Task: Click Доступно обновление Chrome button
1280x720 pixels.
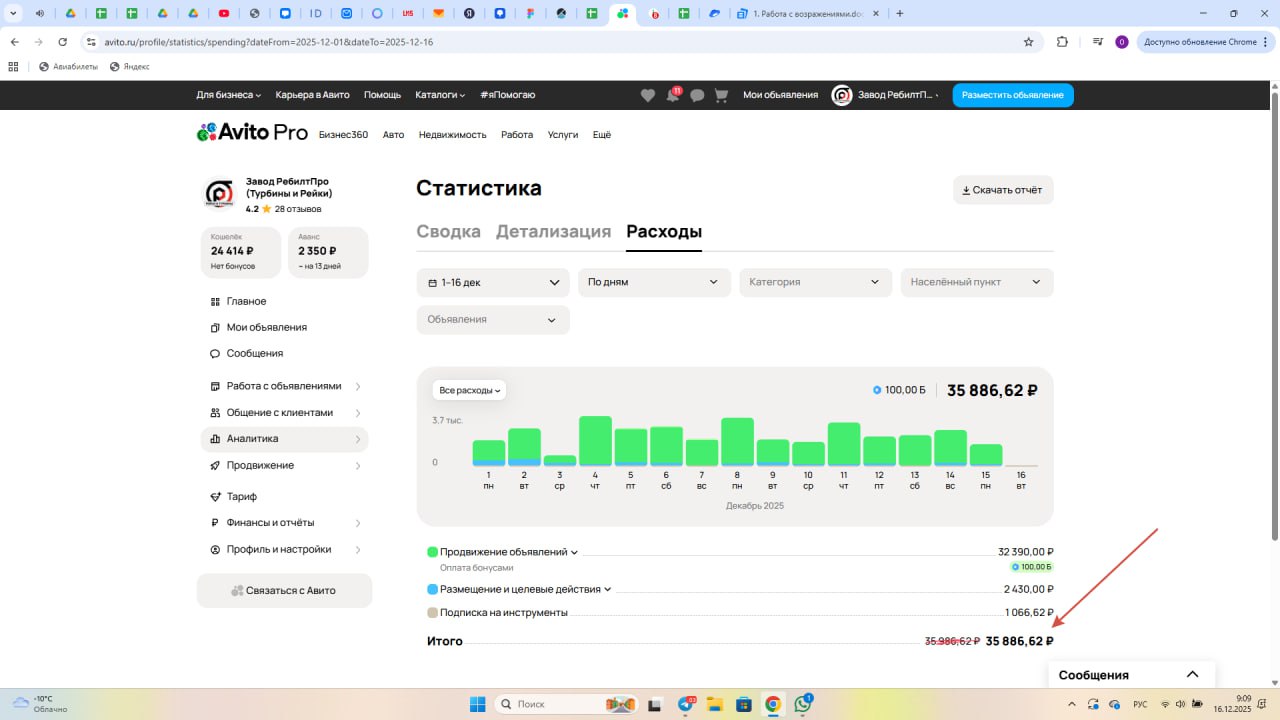Action: click(1206, 42)
